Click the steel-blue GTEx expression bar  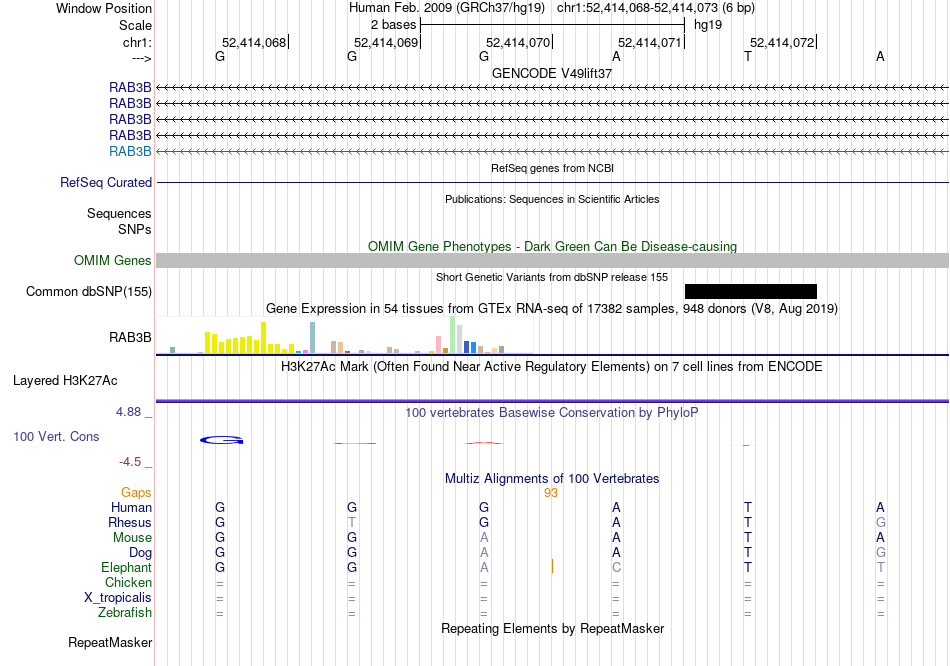tap(313, 338)
